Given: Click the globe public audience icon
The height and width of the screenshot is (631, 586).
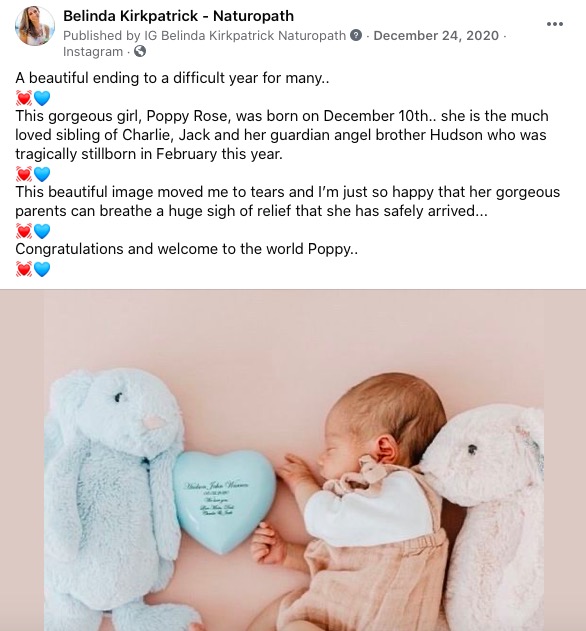Looking at the screenshot, I should [x=140, y=52].
